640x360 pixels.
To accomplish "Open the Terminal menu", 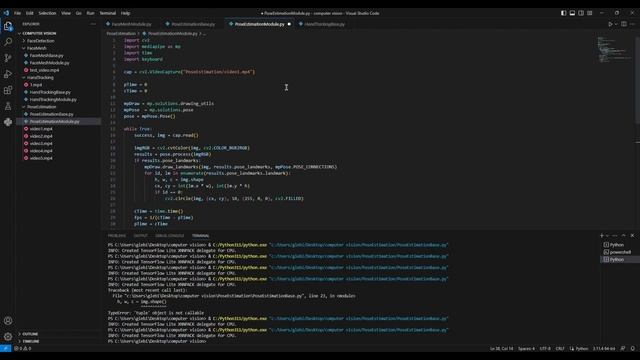I will (x=108, y=13).
